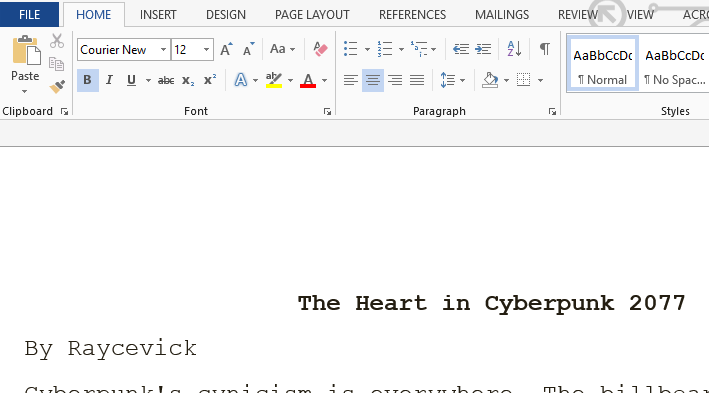Open the Paste options dropdown arrow
Viewport: 709px width, 393px height.
tap(25, 91)
